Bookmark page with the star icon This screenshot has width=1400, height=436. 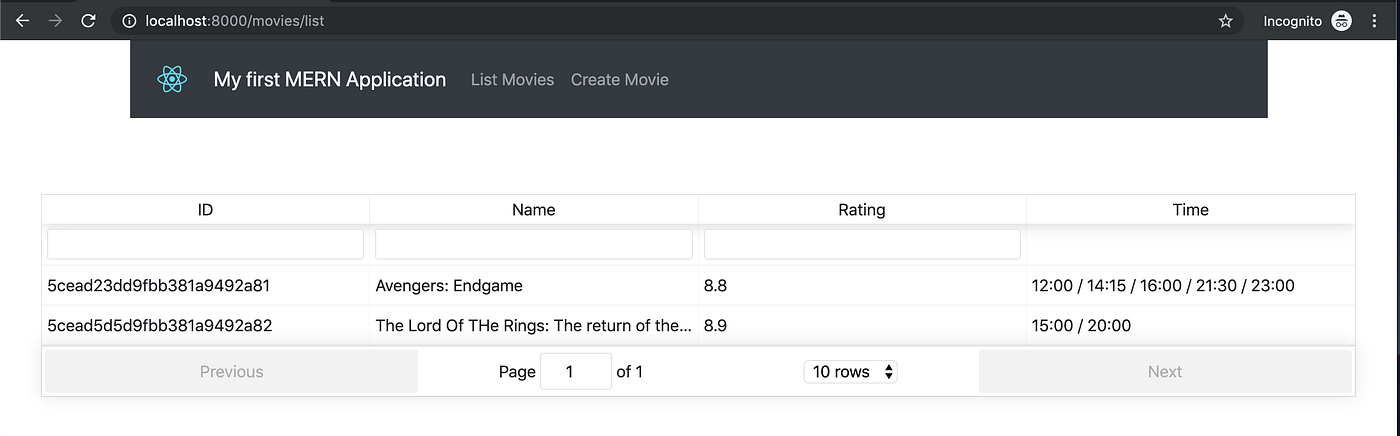[1225, 21]
